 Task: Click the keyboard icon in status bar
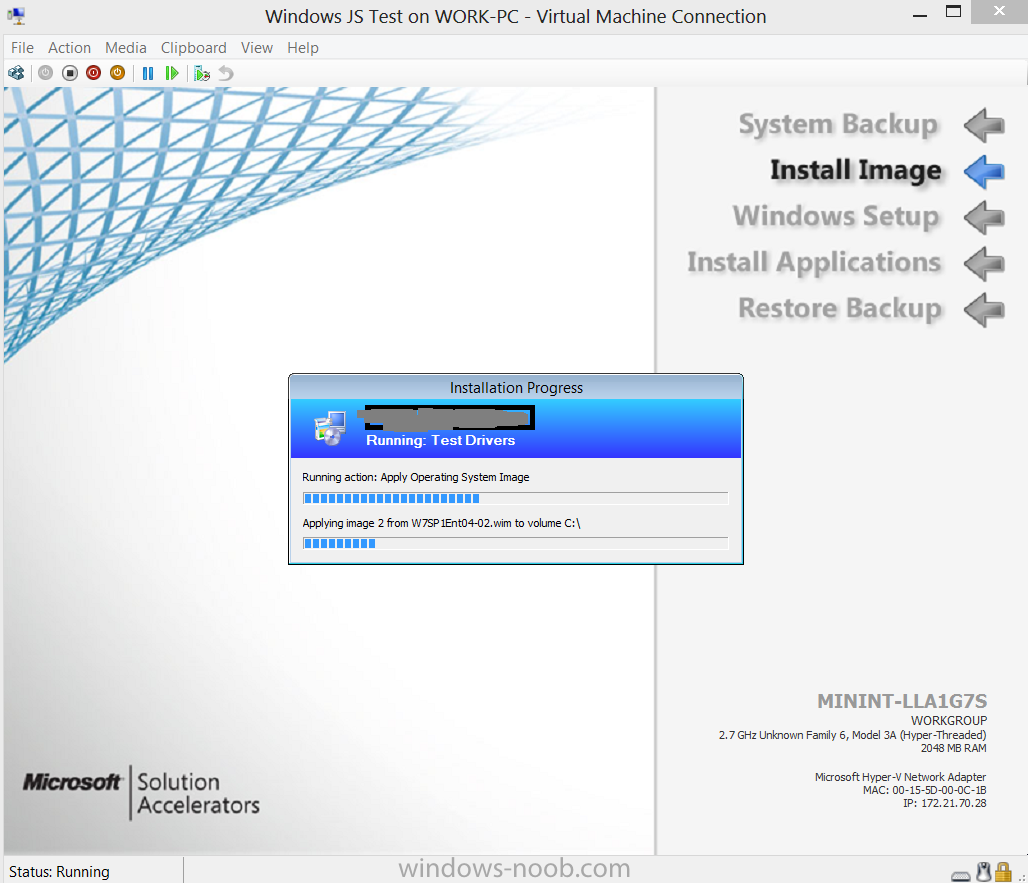(960, 876)
